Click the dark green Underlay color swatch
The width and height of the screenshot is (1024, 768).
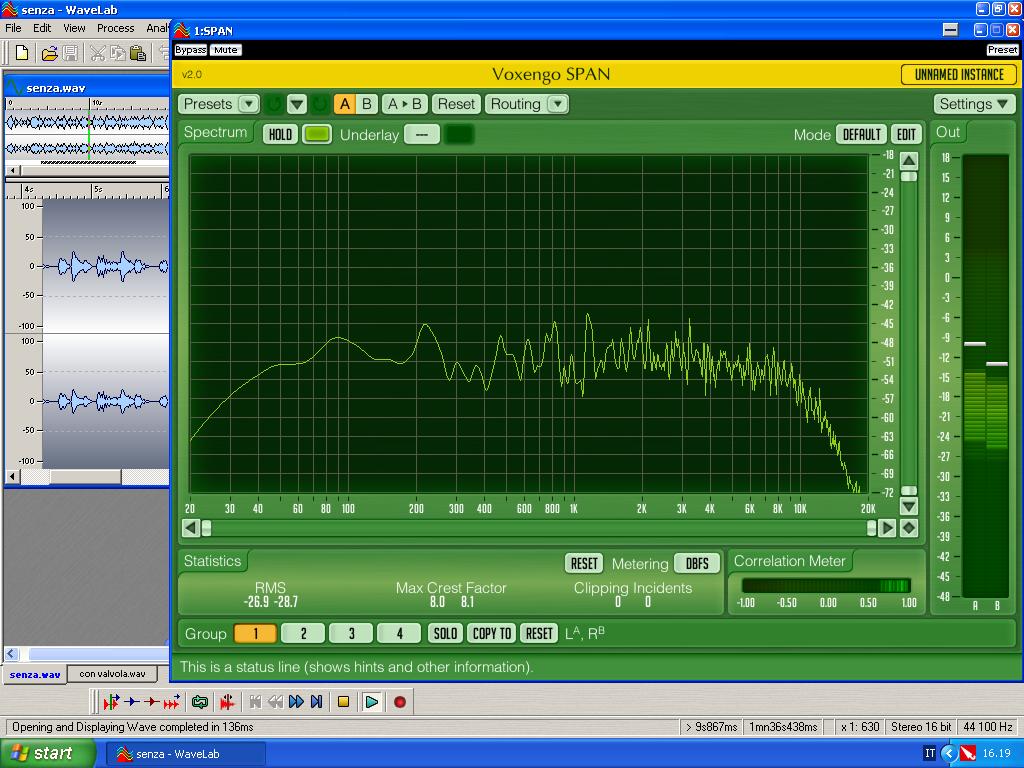459,135
